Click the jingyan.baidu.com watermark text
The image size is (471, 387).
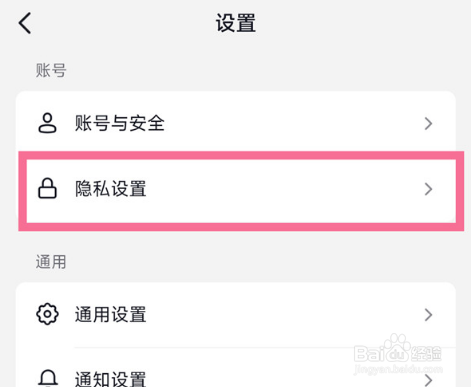(x=398, y=369)
